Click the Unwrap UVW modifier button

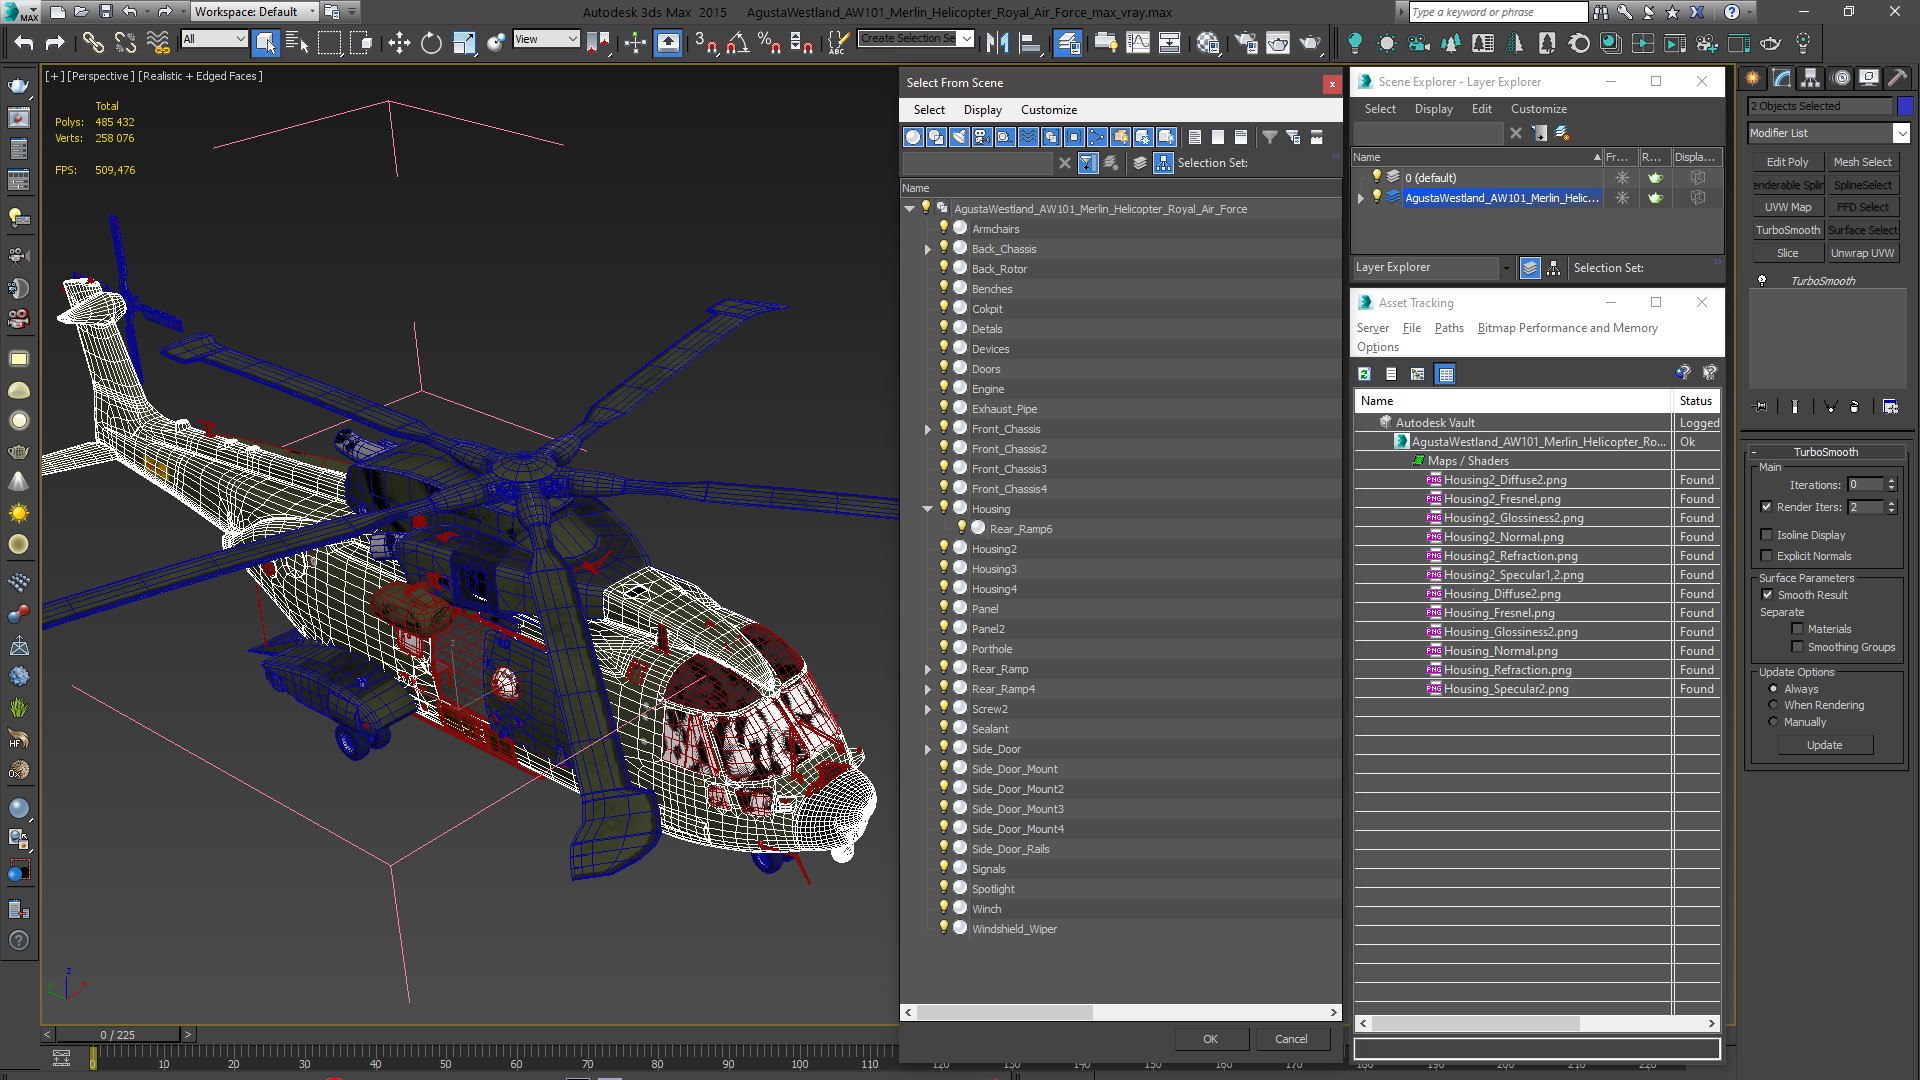pos(1862,253)
